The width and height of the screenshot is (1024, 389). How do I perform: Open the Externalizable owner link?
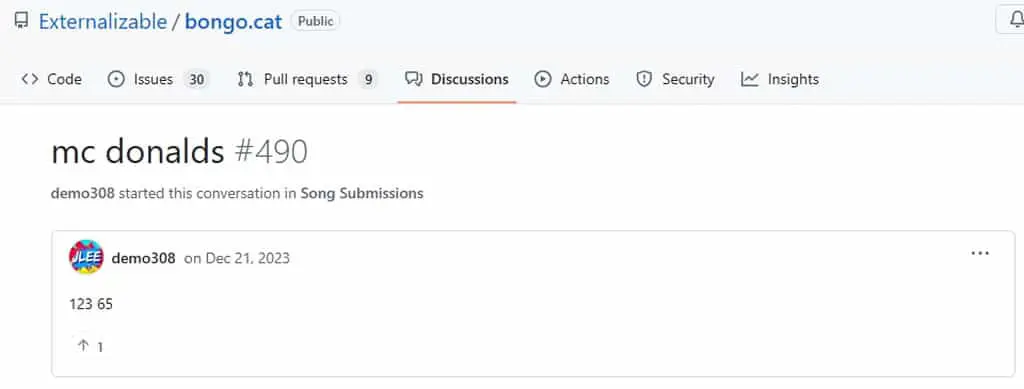click(x=103, y=22)
